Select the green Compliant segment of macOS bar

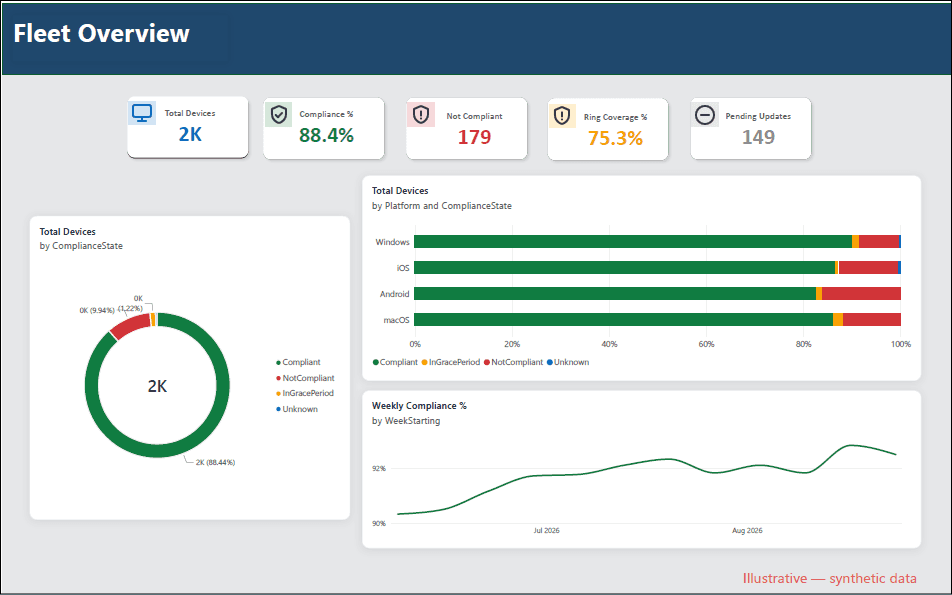(x=624, y=320)
